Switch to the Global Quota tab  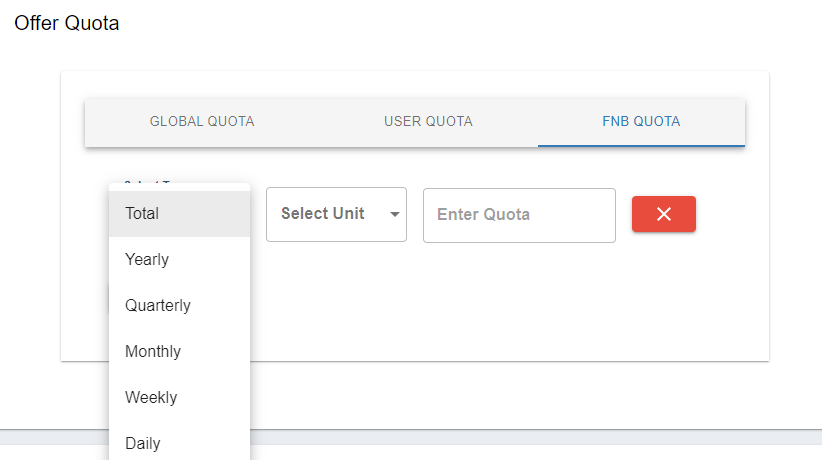pyautogui.click(x=202, y=122)
